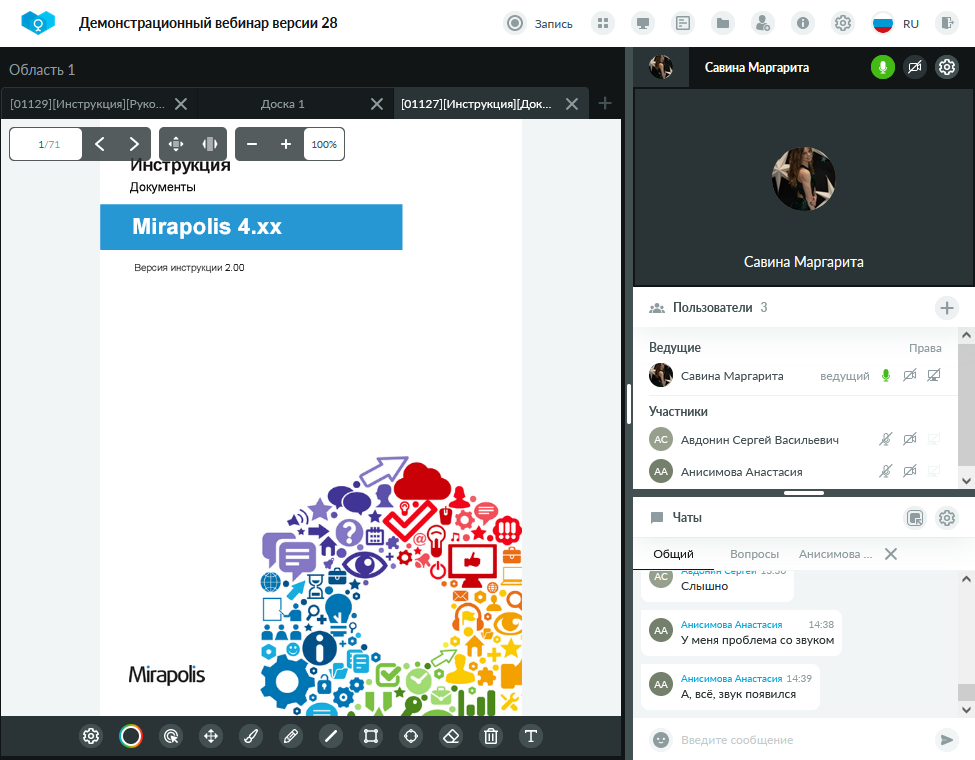This screenshot has height=760, width=975.
Task: Click the page number field 1/71
Action: (47, 144)
